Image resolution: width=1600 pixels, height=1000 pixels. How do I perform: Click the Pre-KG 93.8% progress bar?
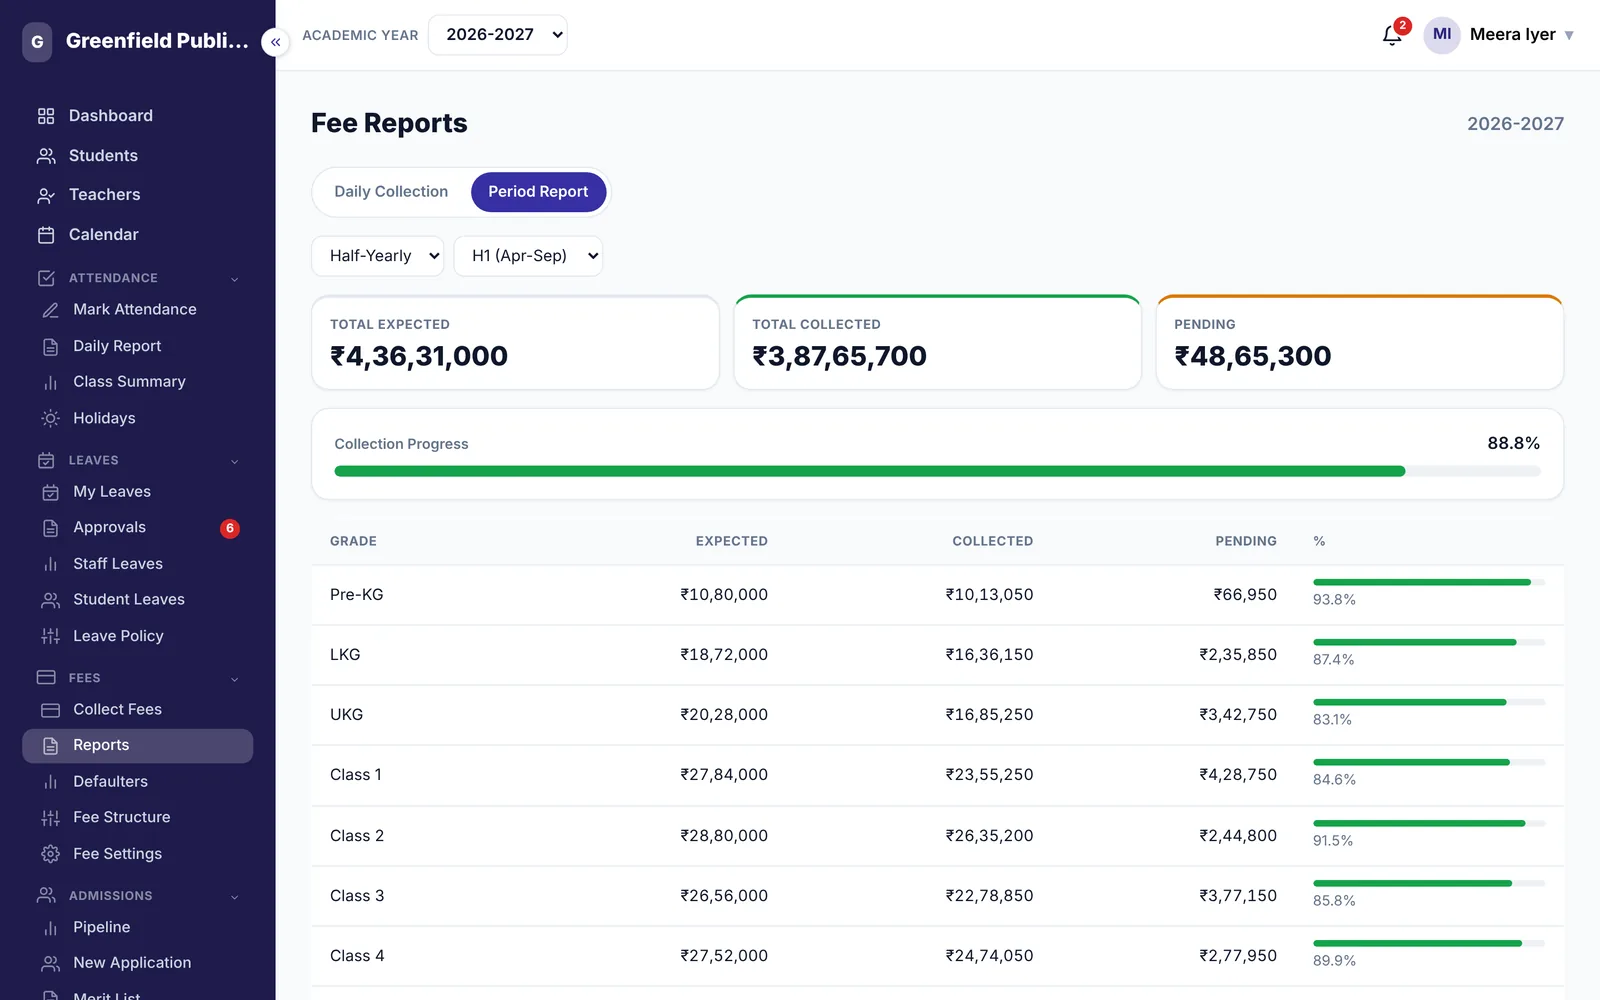click(1428, 582)
